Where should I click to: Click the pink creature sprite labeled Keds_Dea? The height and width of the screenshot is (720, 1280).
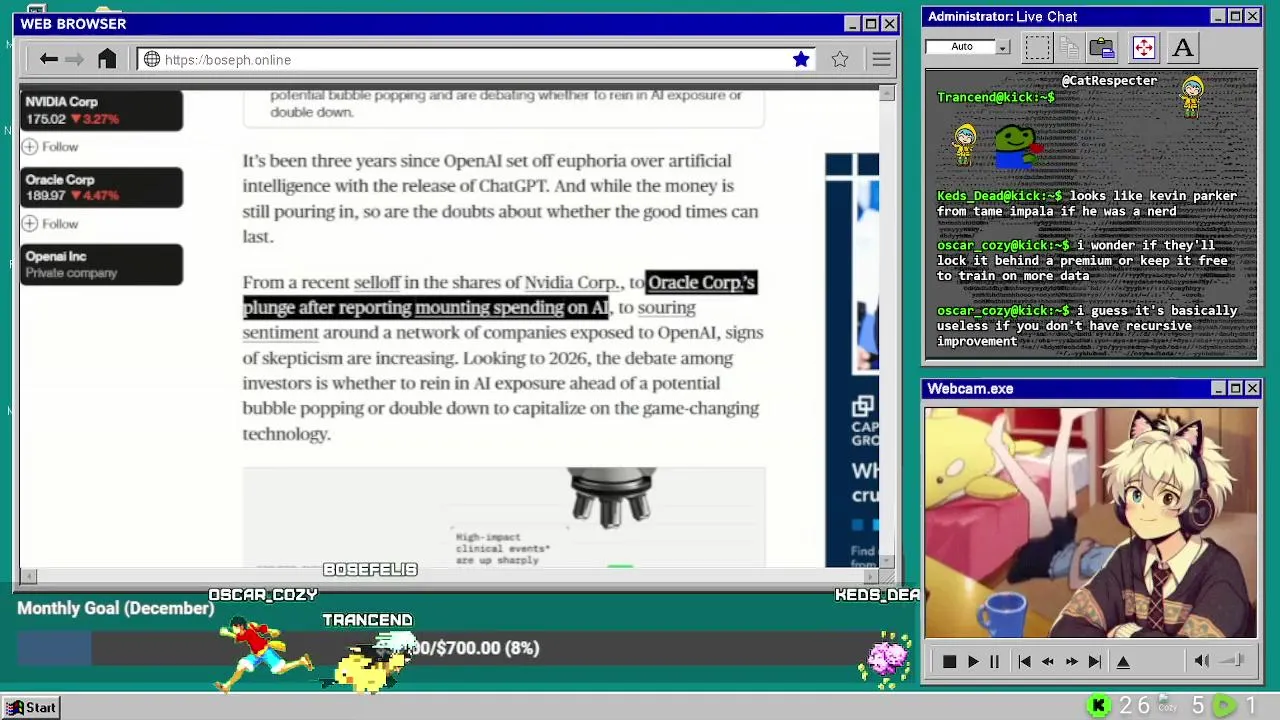click(886, 660)
